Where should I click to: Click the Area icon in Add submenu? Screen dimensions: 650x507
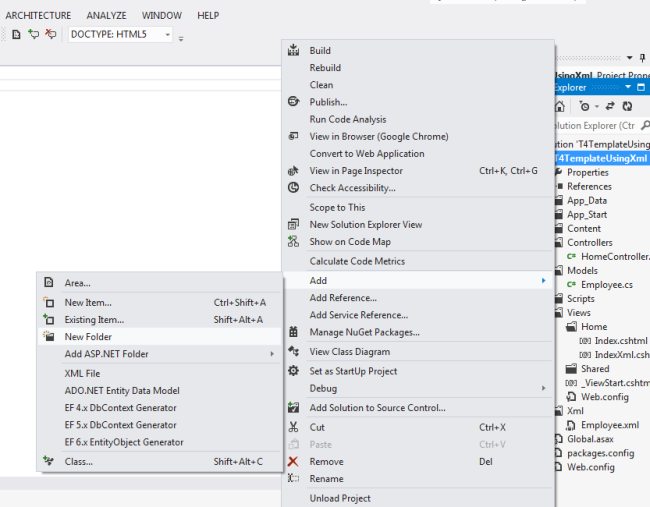coord(49,282)
